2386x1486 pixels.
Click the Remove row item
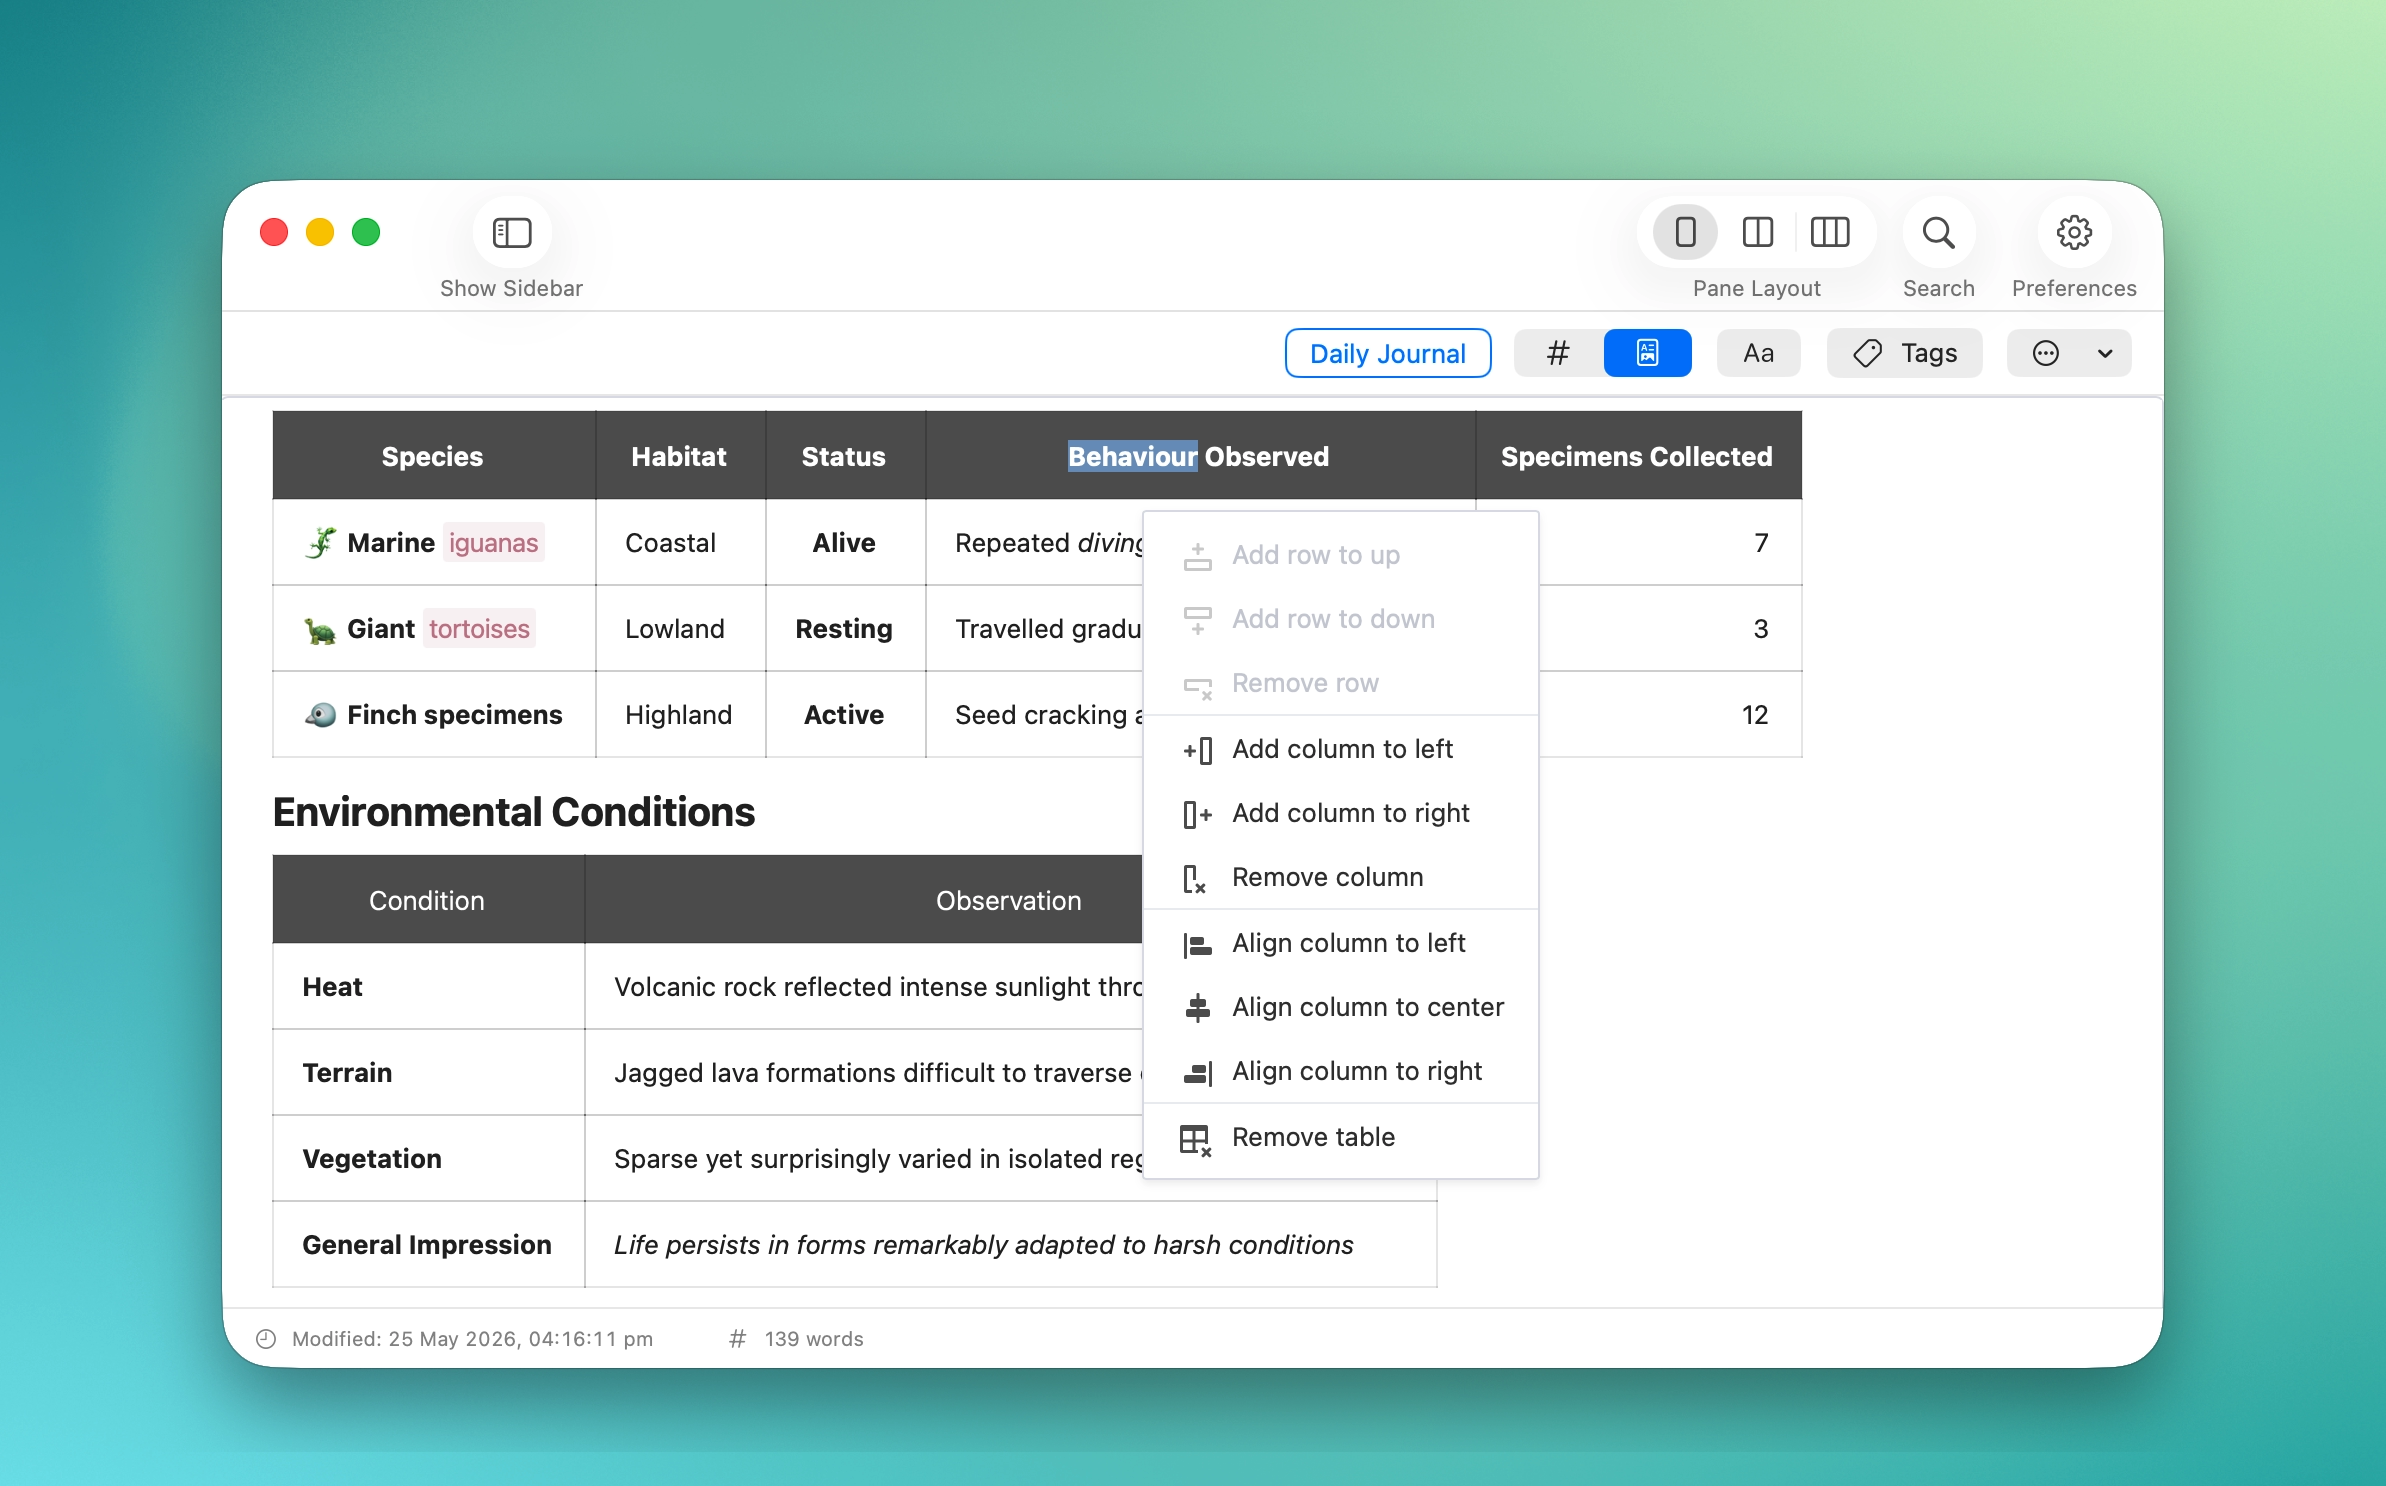tap(1340, 683)
